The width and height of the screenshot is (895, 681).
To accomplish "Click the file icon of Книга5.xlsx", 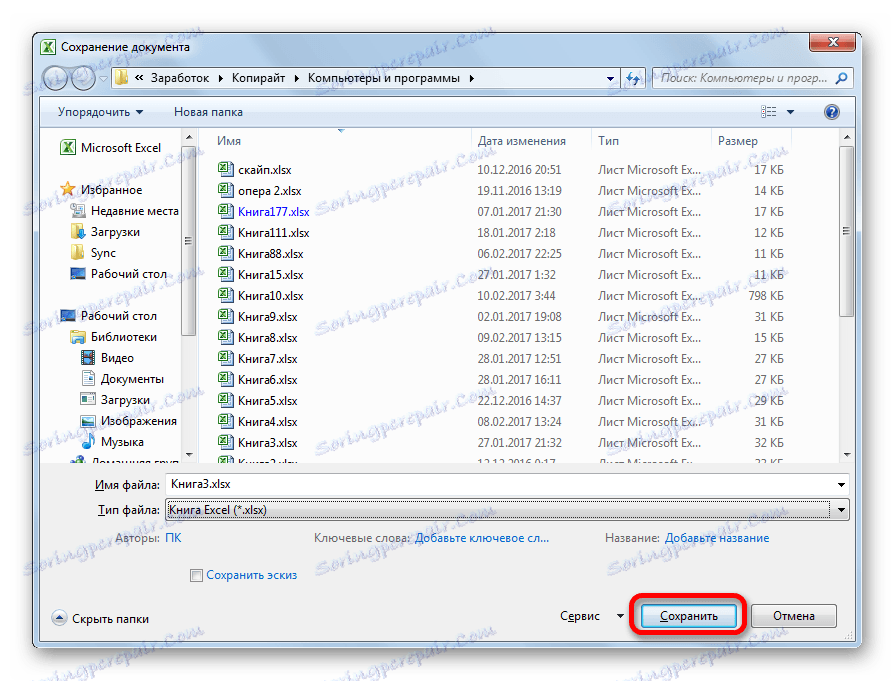I will click(x=225, y=400).
